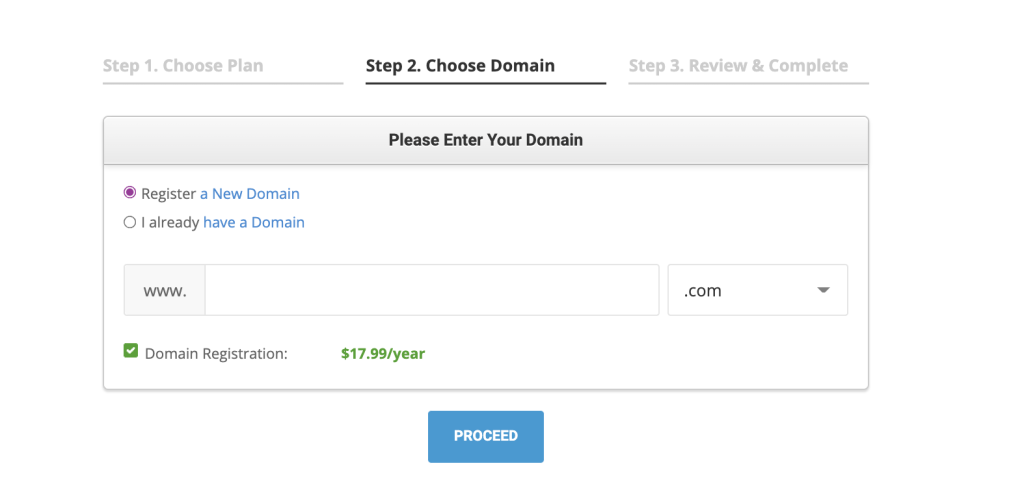Click into the domain name text field
Screen dimensions: 1024x494
(x=431, y=290)
